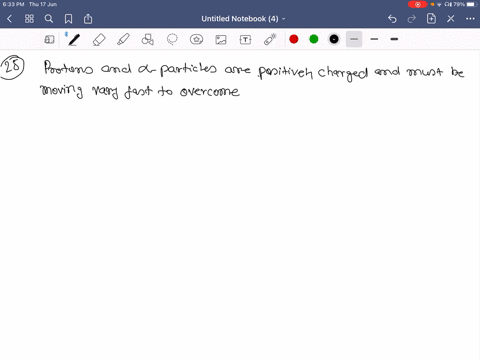Image resolution: width=480 pixels, height=360 pixels.
Task: Open the share and export menu
Action: click(88, 19)
